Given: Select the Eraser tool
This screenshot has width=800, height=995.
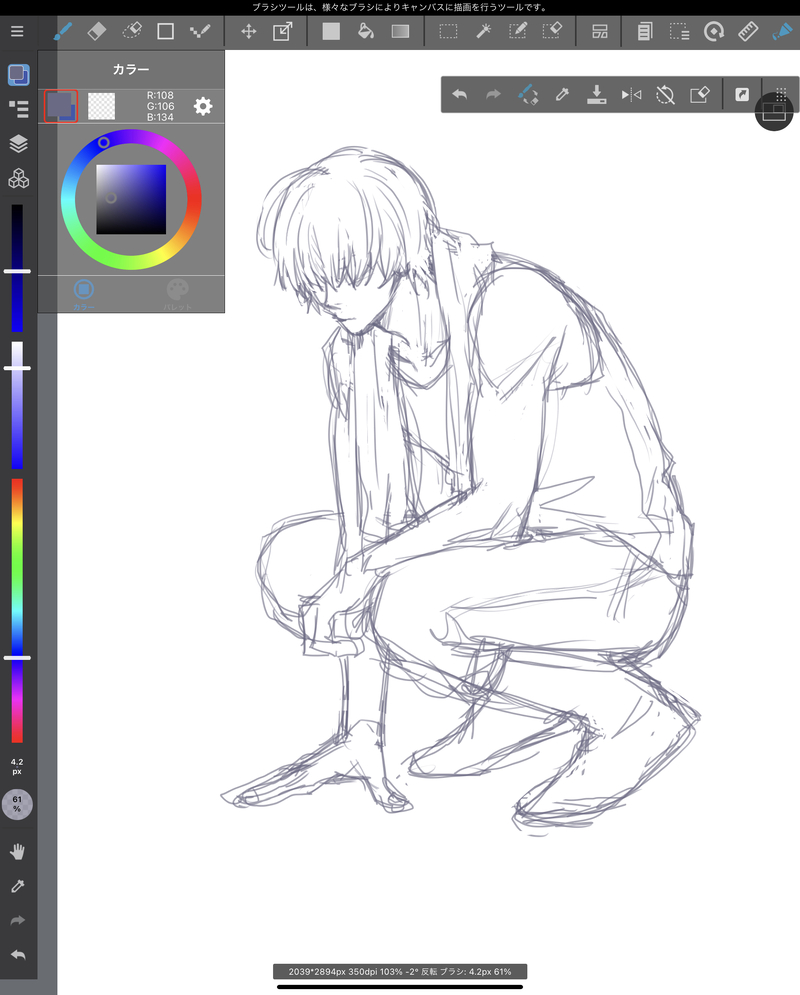Looking at the screenshot, I should 96,31.
